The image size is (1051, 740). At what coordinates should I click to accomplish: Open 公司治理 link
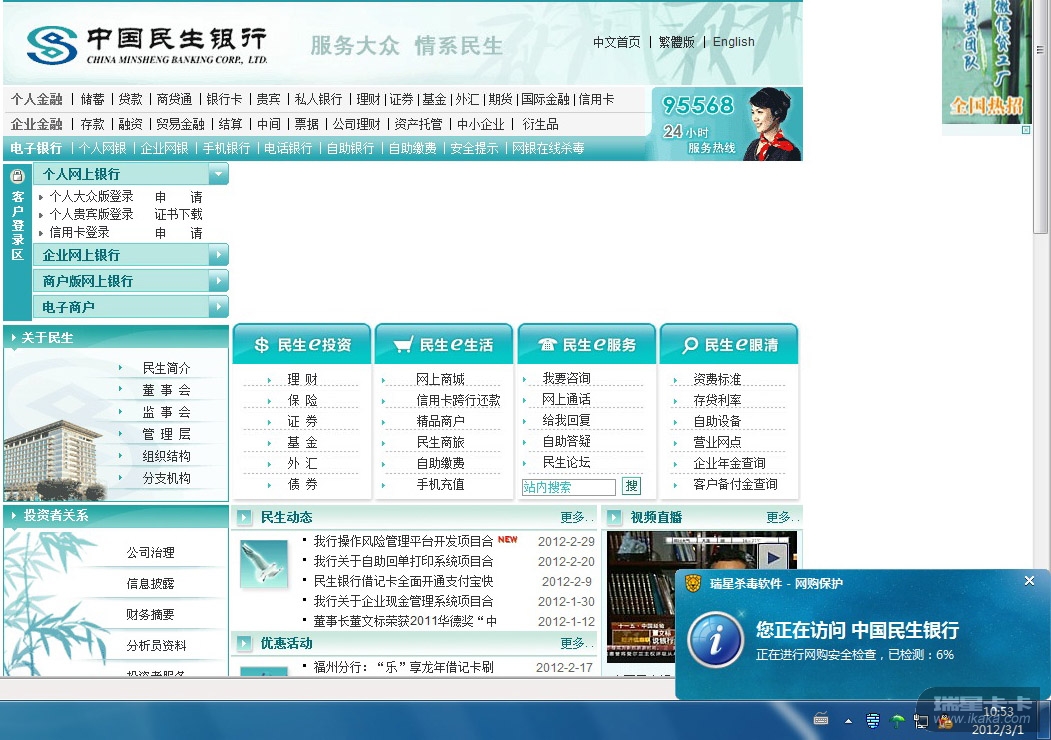[x=151, y=552]
